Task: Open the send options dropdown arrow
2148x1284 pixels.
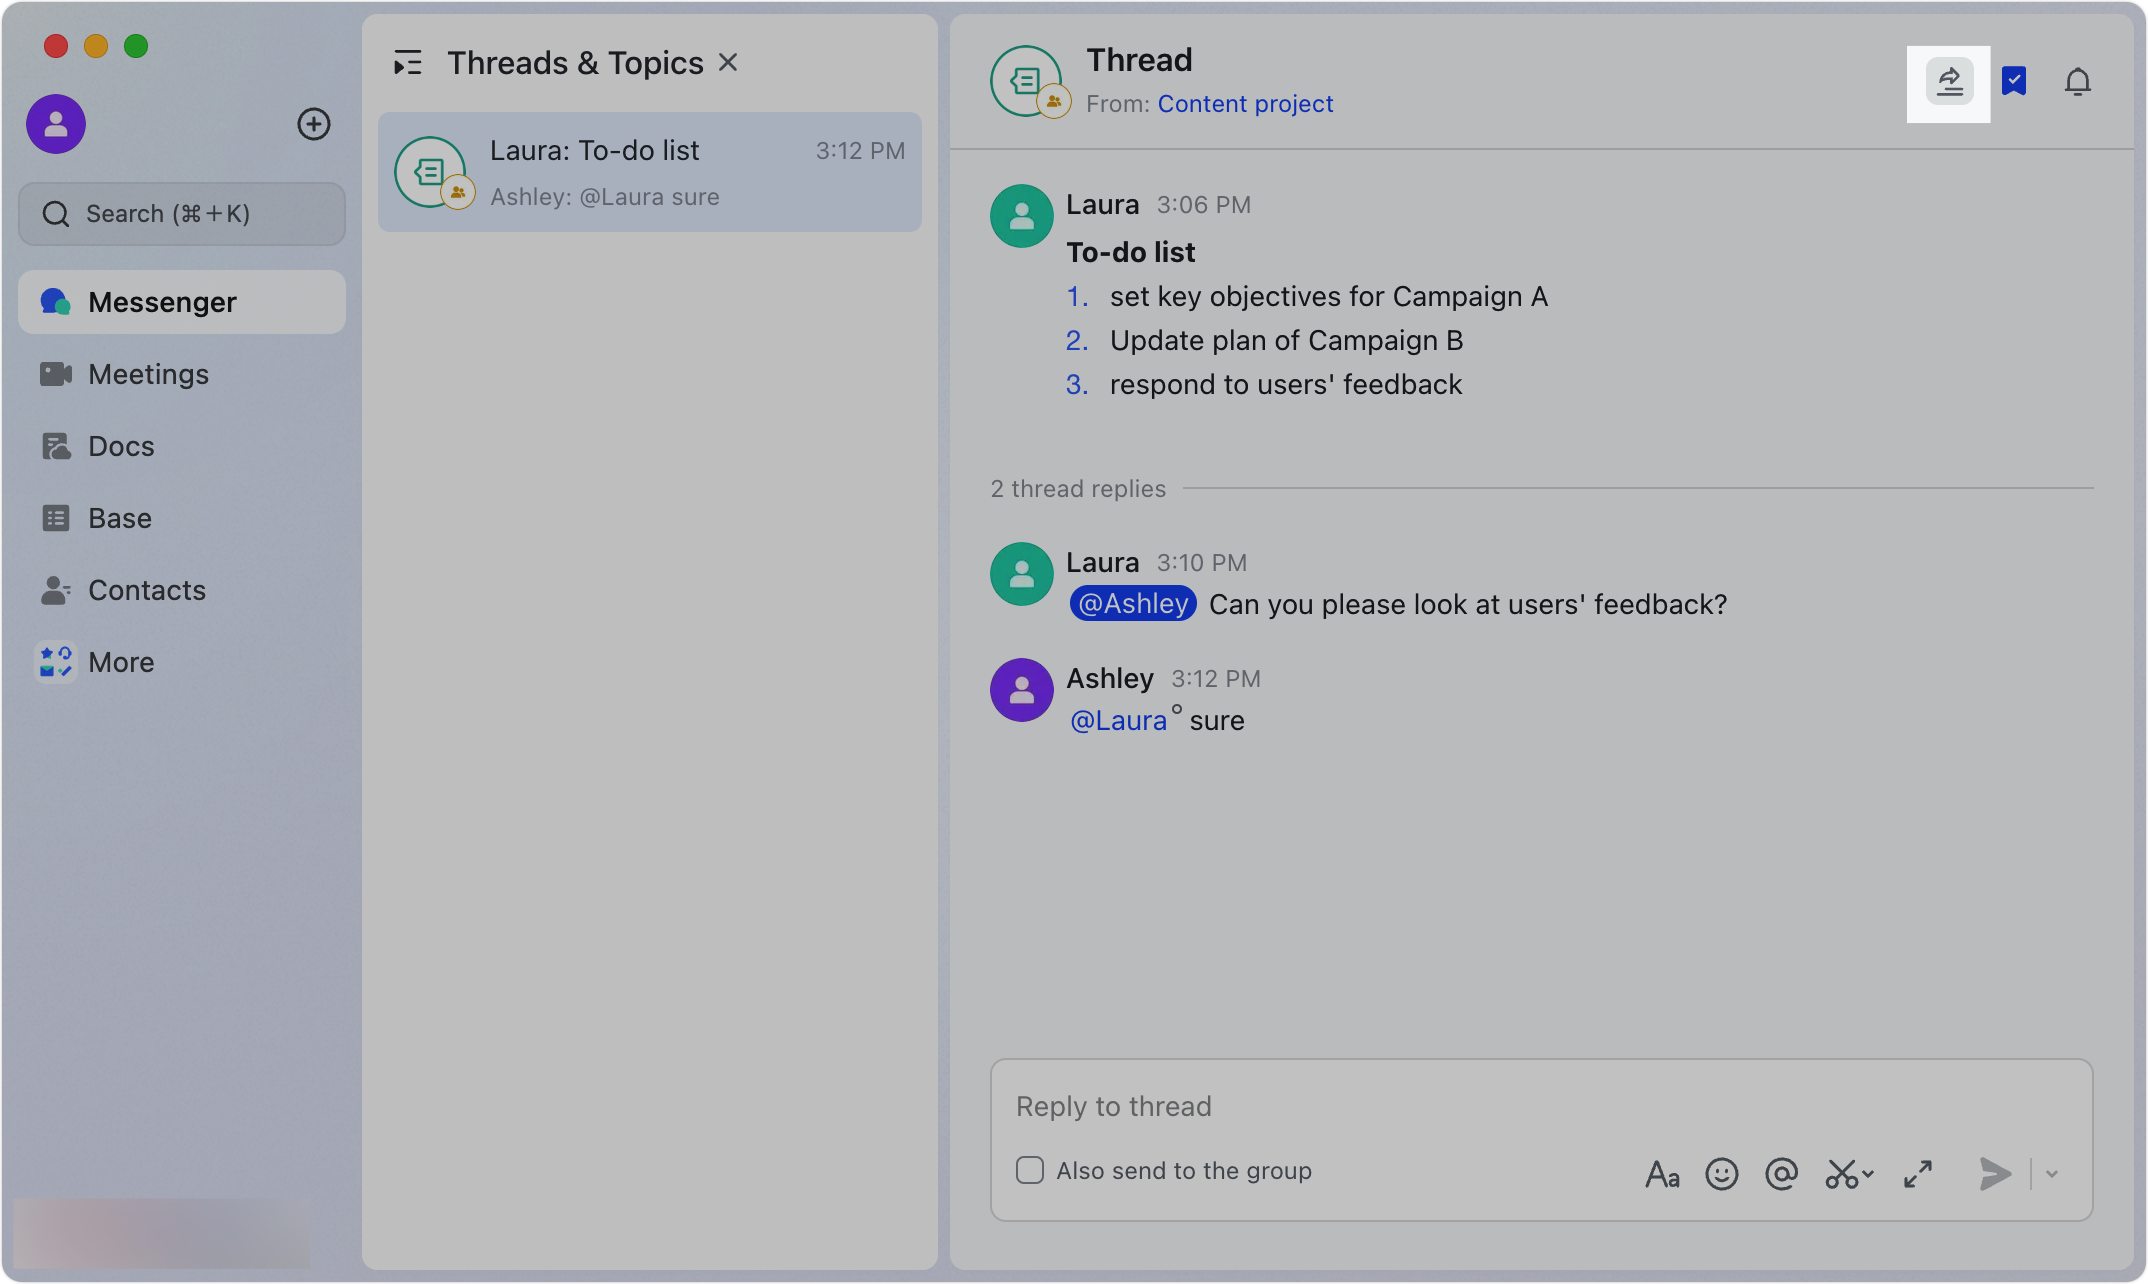Action: coord(2052,1174)
